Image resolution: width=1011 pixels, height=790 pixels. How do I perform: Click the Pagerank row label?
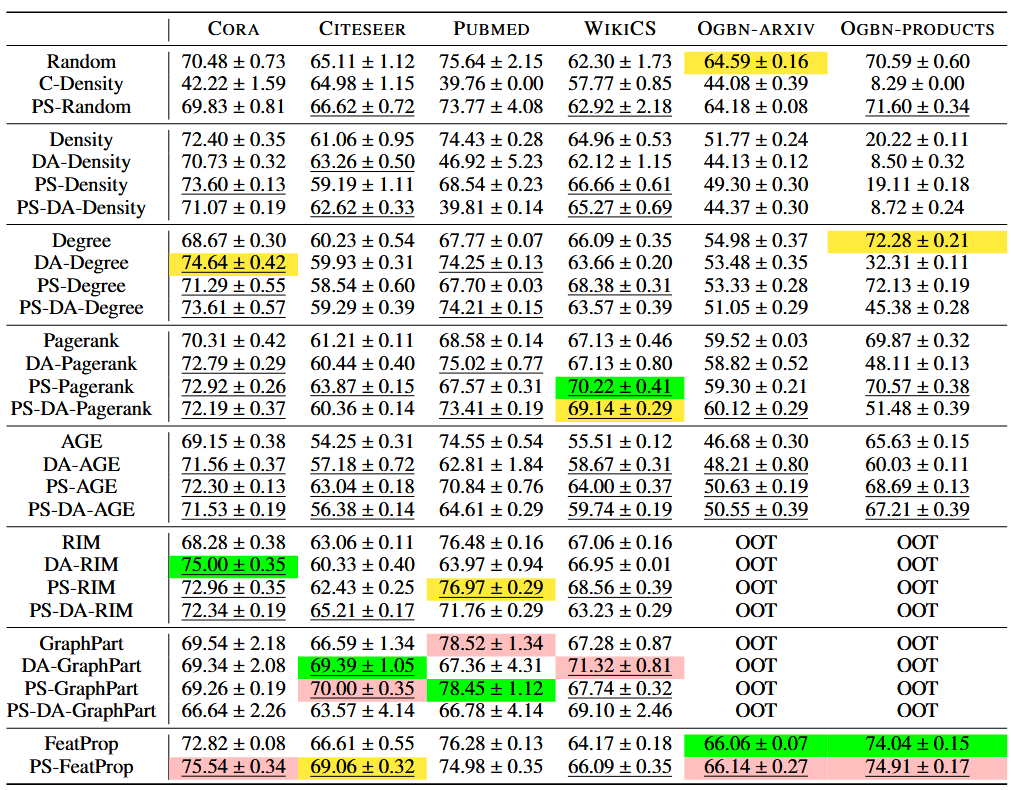coord(81,341)
